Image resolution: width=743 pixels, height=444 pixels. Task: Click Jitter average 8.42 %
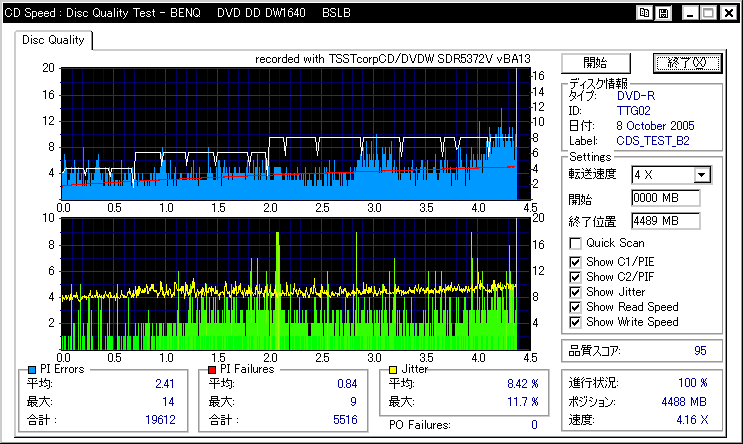click(523, 383)
